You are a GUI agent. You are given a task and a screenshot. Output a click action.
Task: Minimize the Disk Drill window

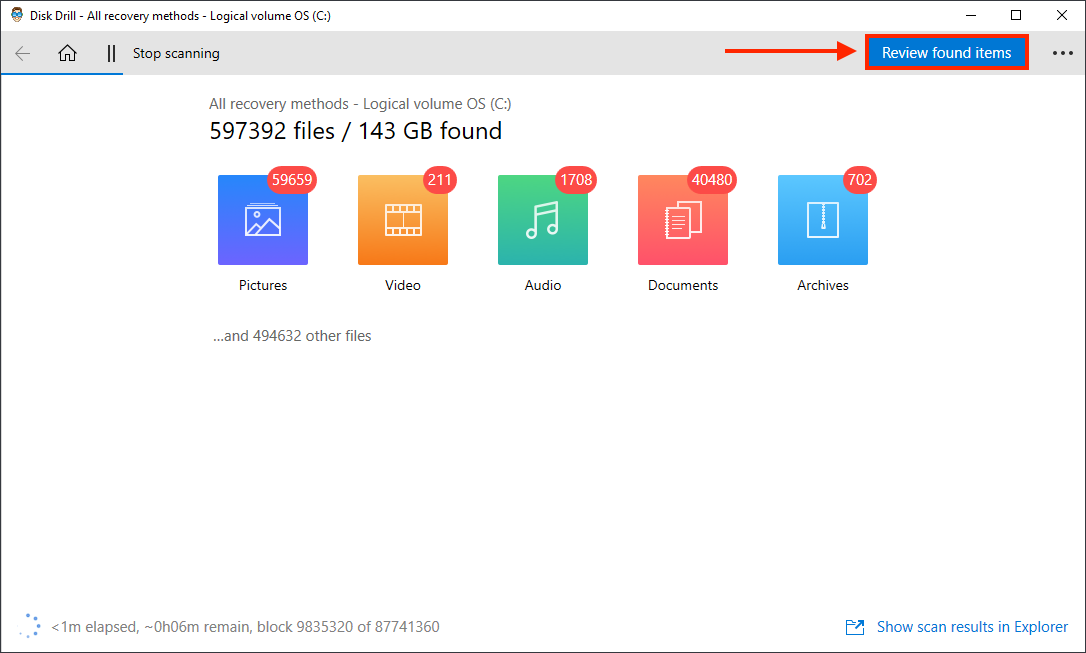tap(971, 15)
